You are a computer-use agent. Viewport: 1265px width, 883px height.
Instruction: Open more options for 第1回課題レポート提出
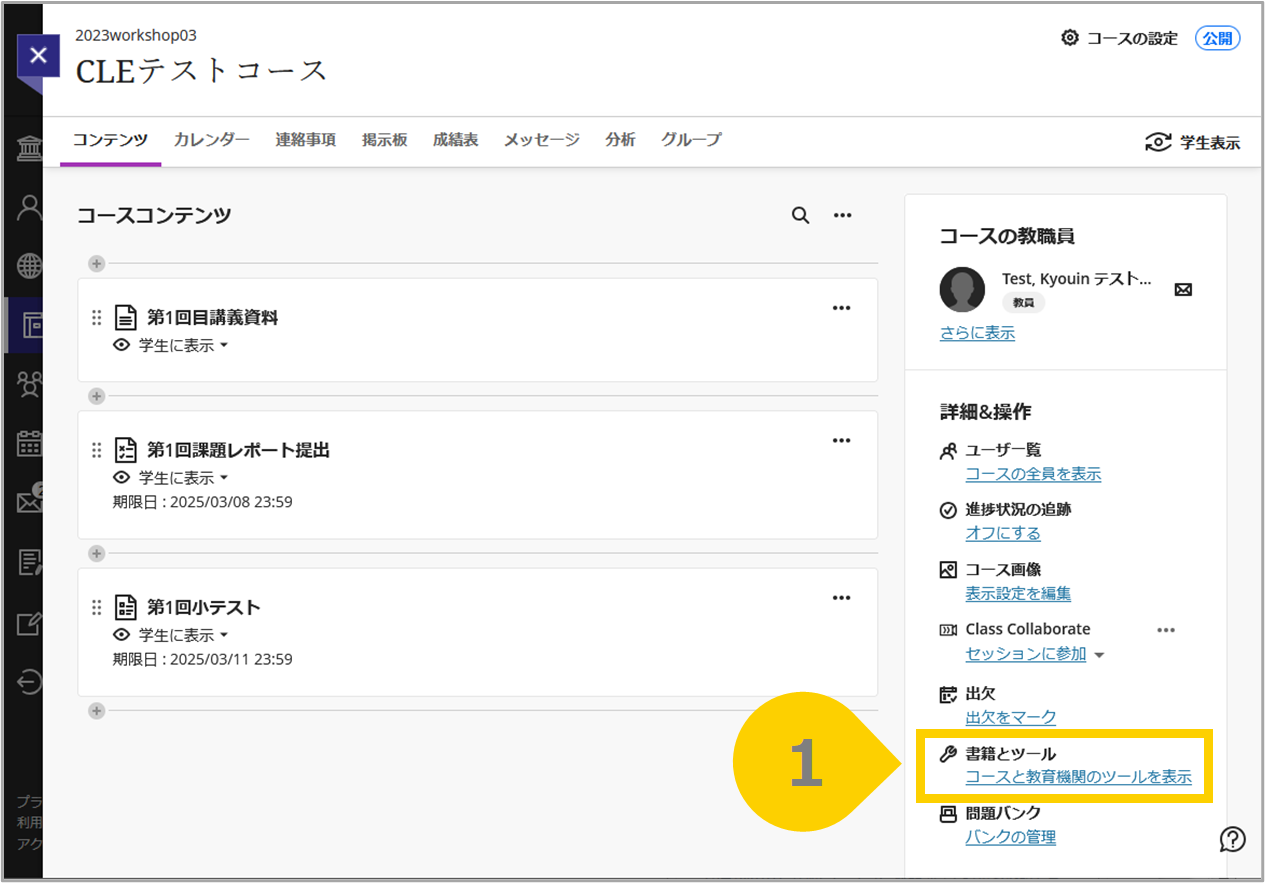(842, 440)
